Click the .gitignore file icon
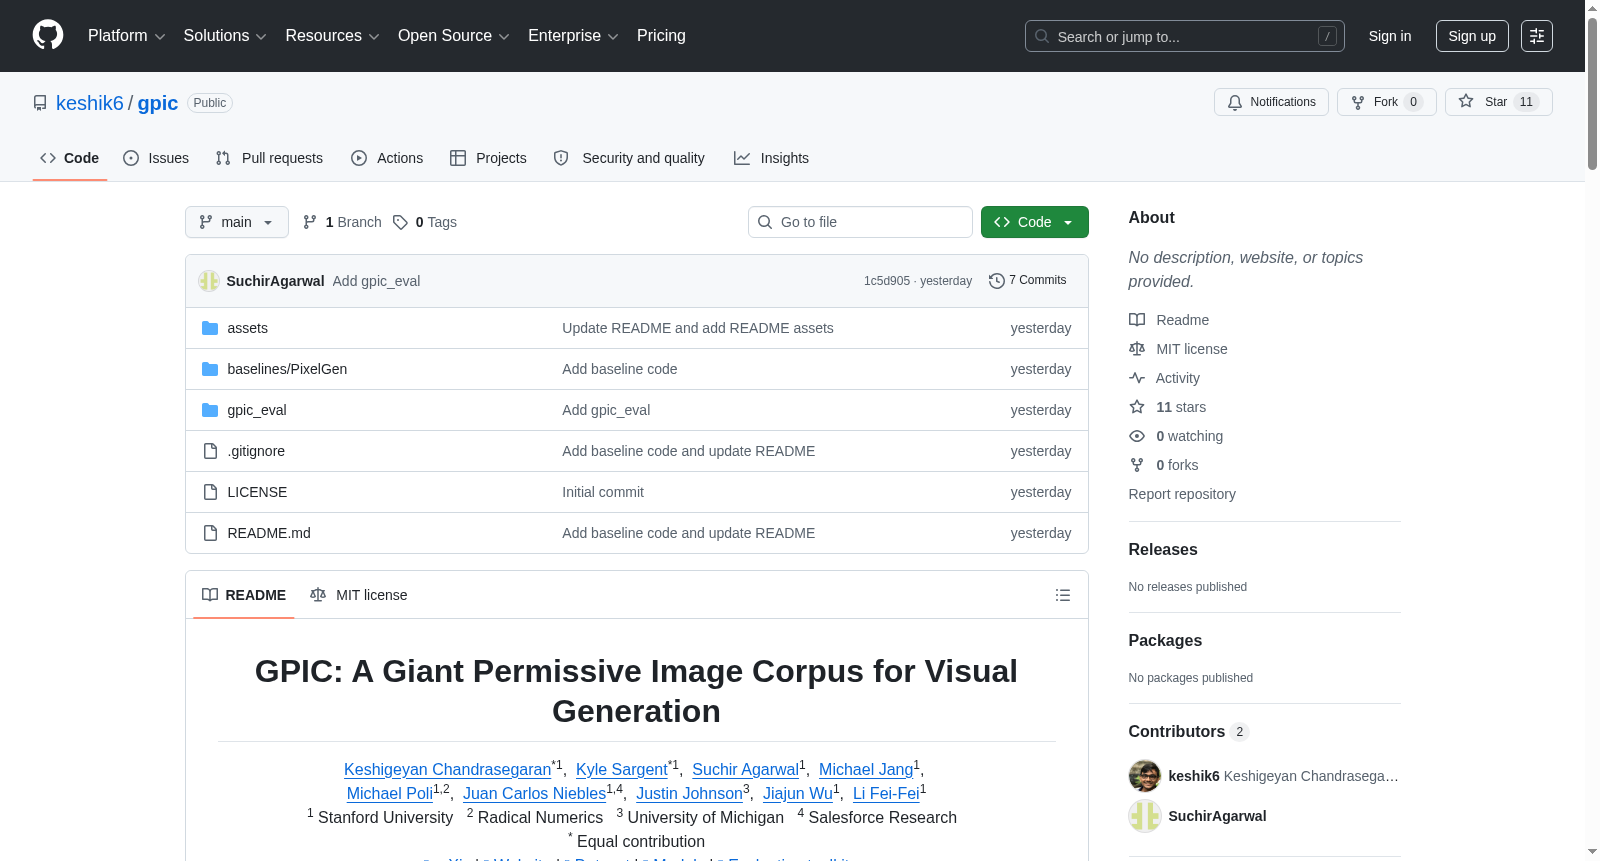1600x861 pixels. pos(210,451)
